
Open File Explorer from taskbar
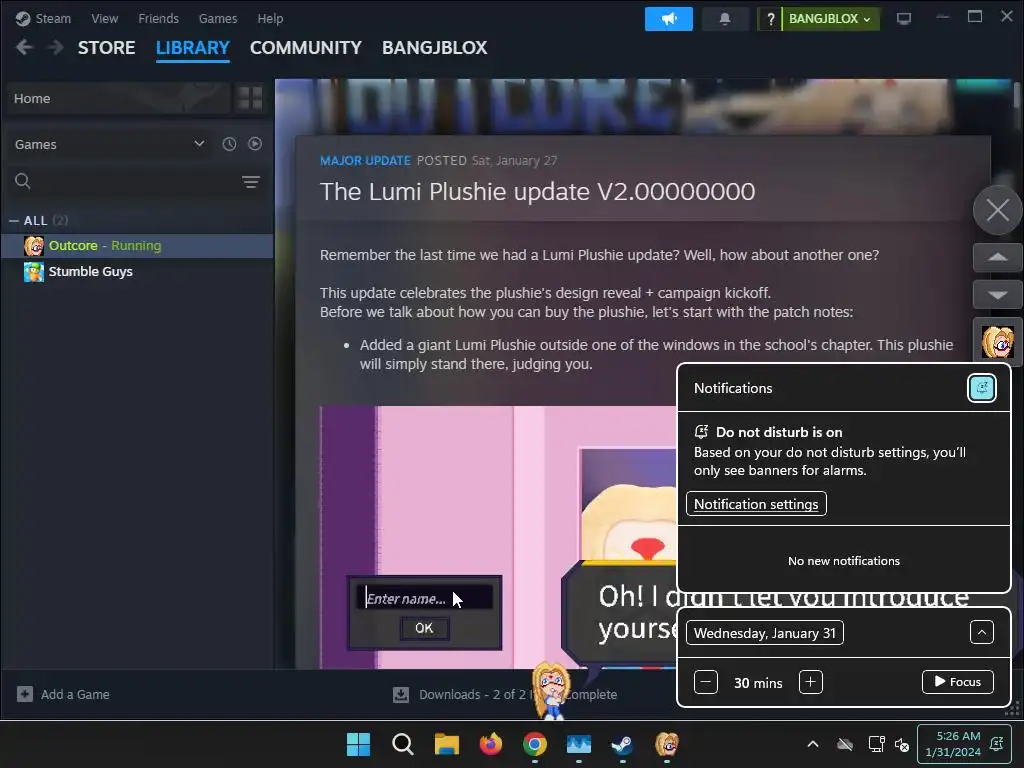[x=447, y=744]
